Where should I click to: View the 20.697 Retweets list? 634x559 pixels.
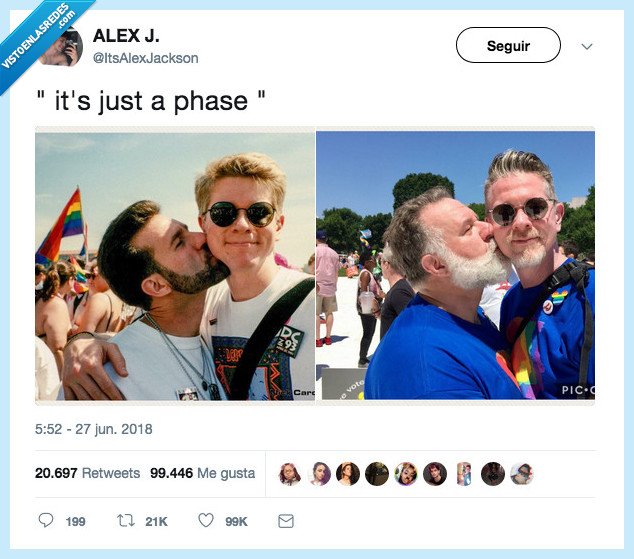87,473
